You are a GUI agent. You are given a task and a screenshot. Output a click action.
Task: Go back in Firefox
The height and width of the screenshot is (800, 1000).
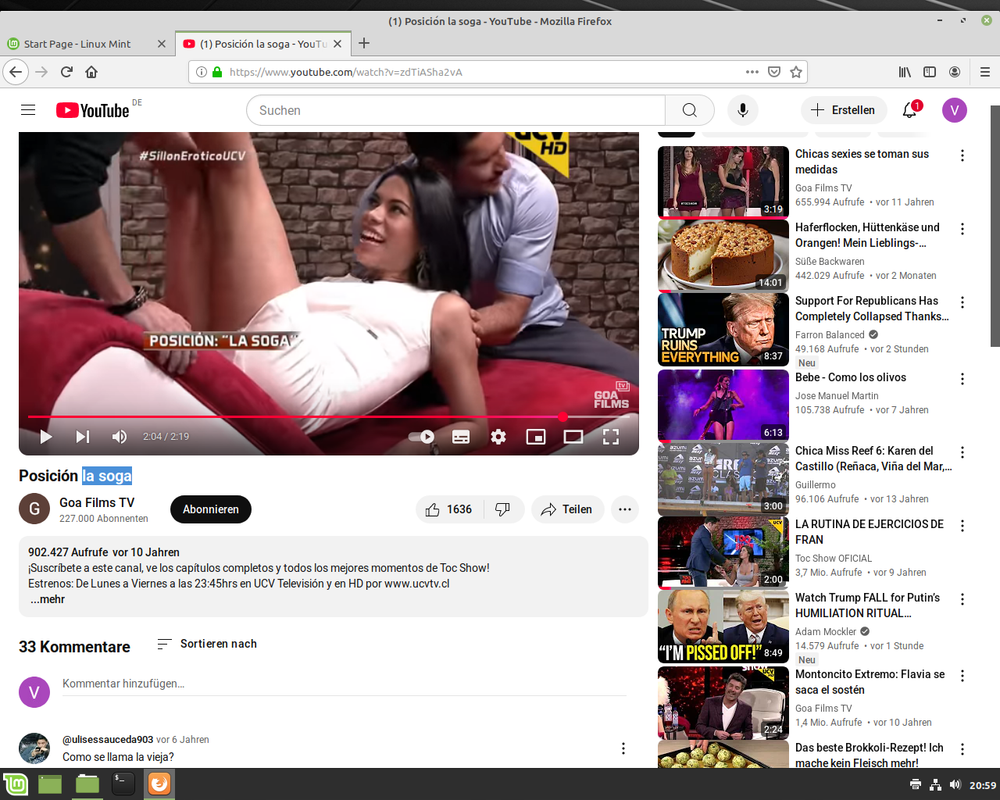16,71
